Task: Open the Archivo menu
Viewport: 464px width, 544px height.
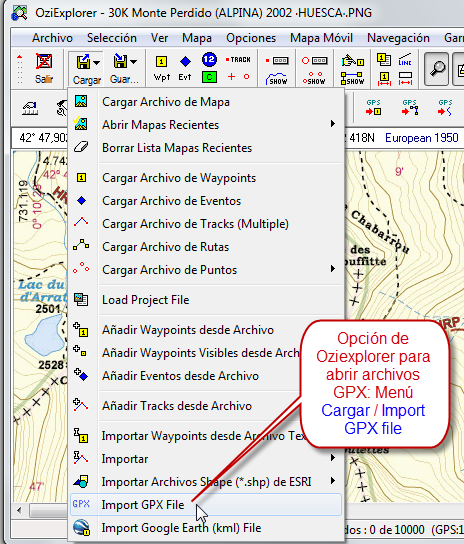Action: tap(52, 38)
